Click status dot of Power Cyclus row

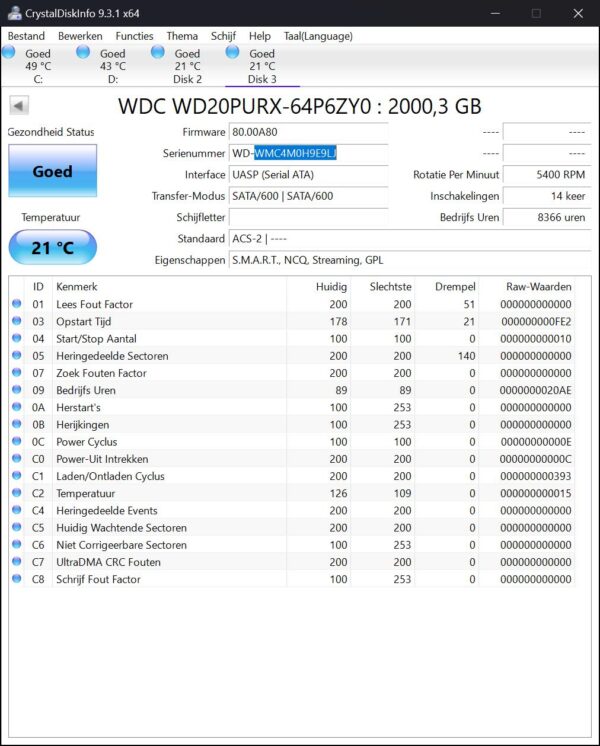(x=17, y=441)
